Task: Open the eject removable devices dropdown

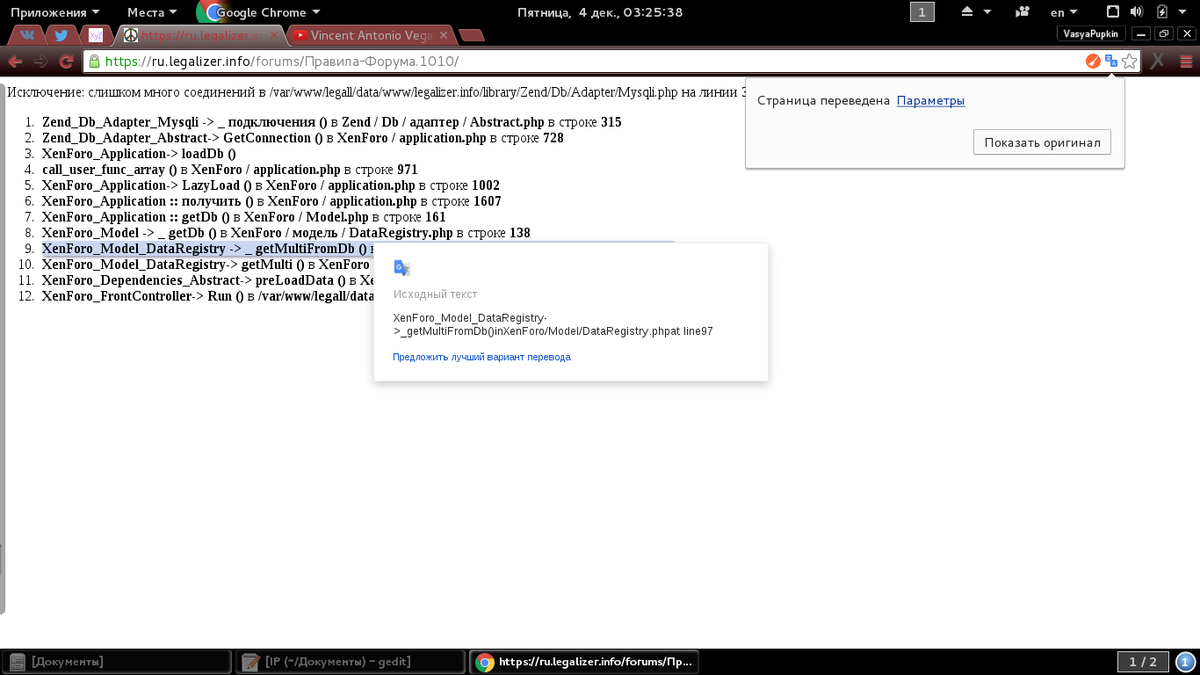Action: [x=975, y=12]
